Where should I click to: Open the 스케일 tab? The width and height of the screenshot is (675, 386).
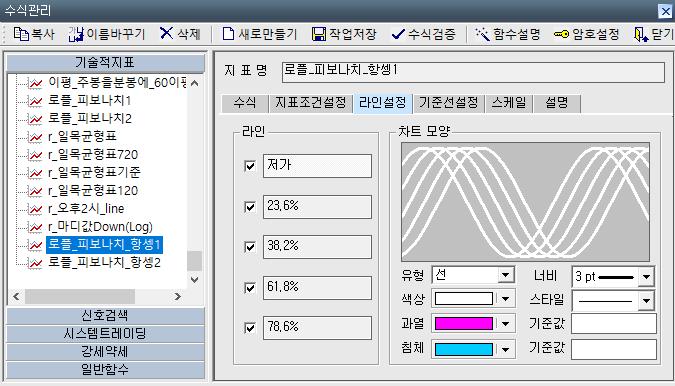[509, 103]
